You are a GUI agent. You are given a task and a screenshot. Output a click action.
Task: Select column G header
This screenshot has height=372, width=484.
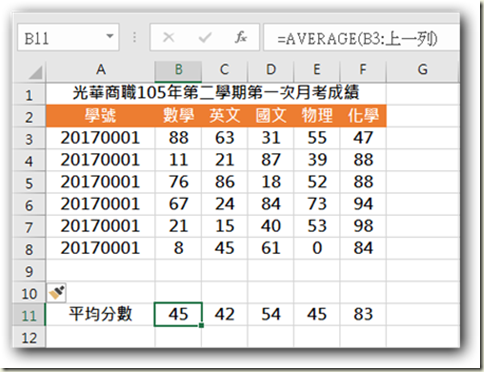point(423,71)
